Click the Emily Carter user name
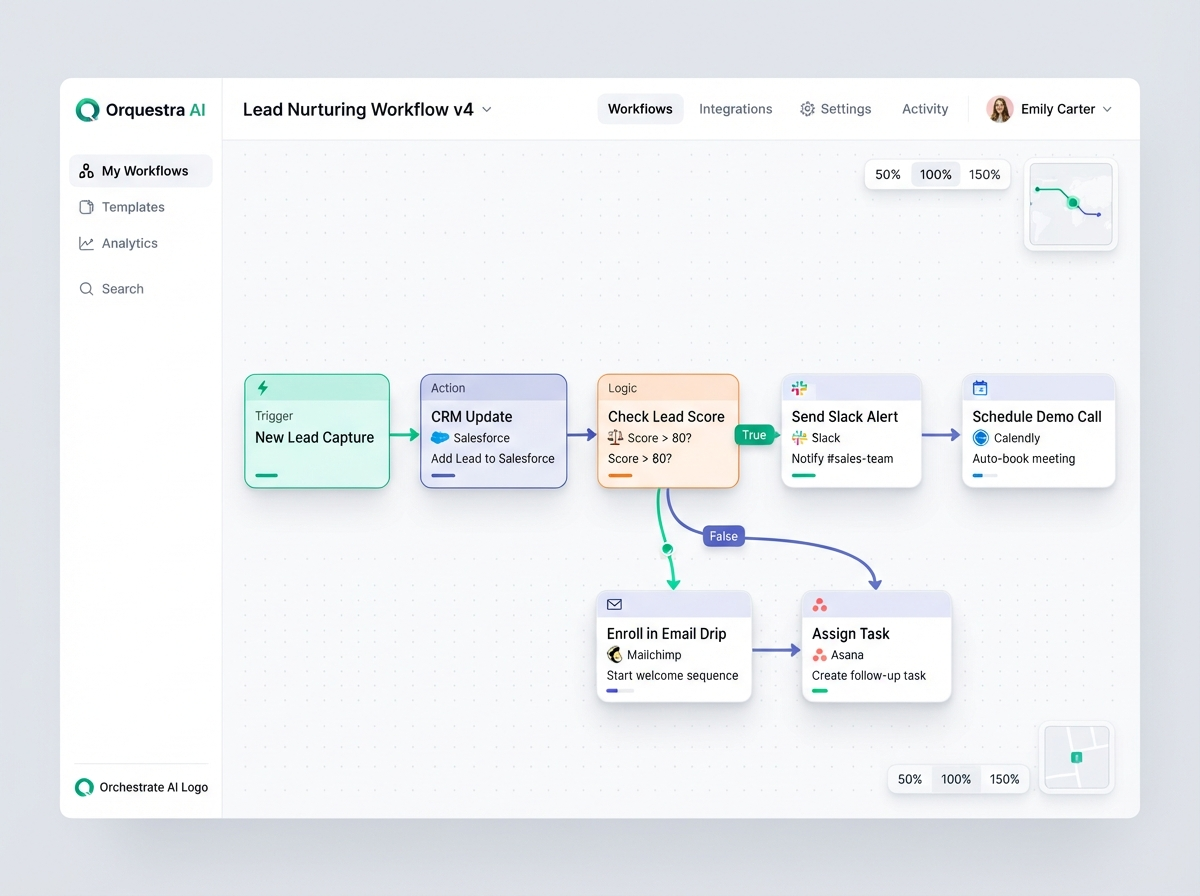Image resolution: width=1200 pixels, height=896 pixels. coord(1058,109)
